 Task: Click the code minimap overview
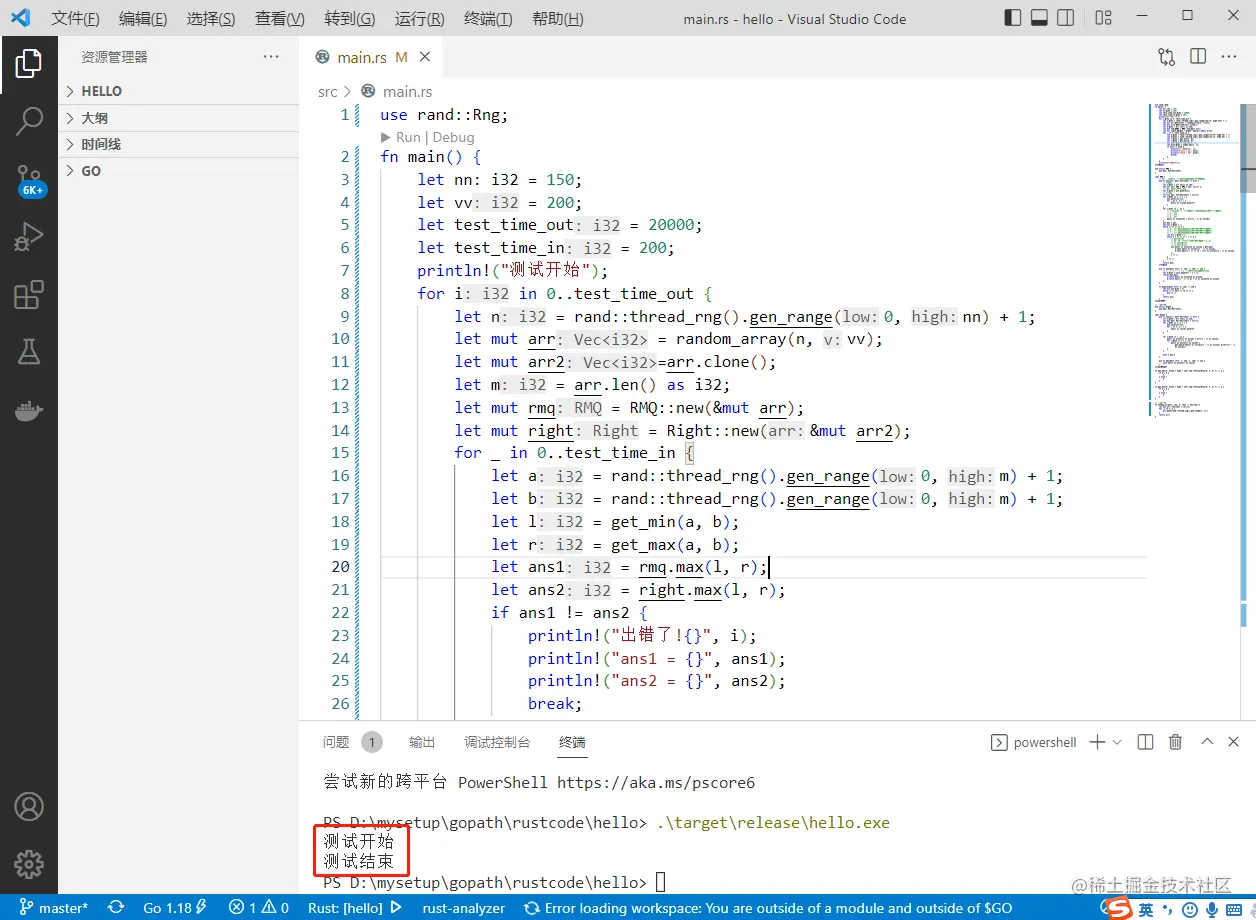pos(1193,260)
